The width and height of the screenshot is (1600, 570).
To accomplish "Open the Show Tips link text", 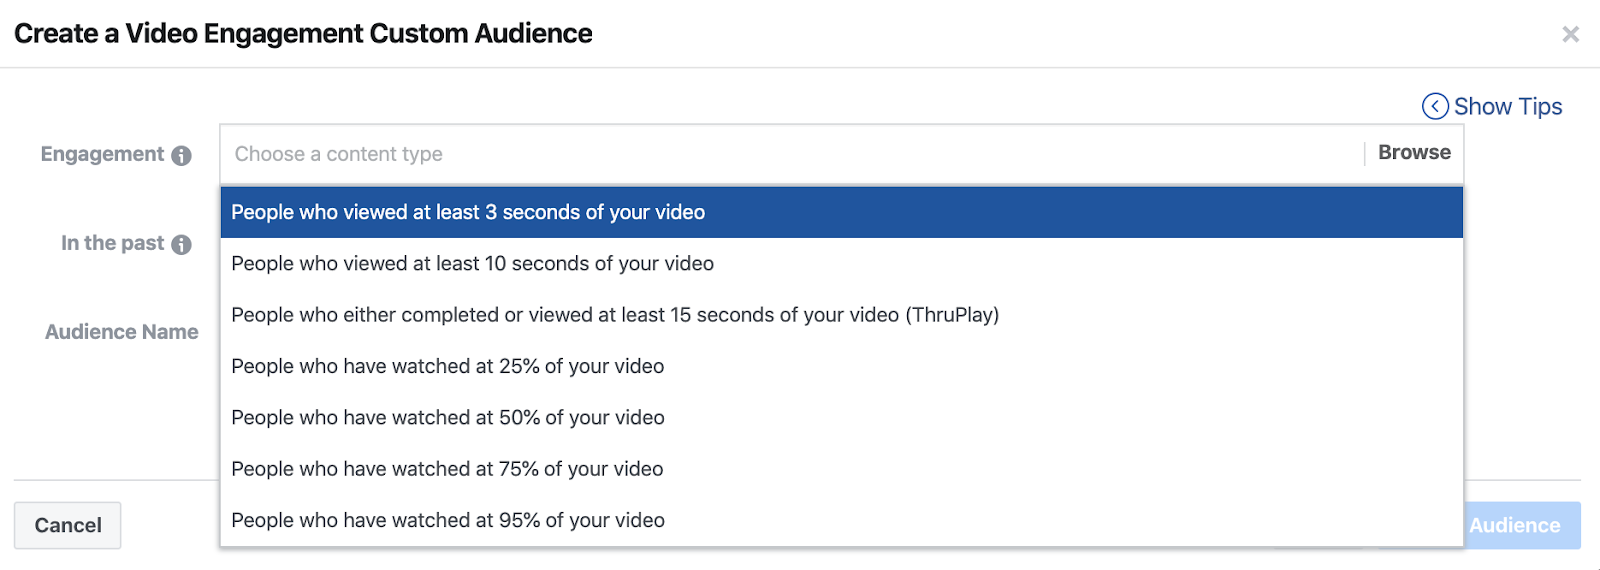I will [x=1507, y=106].
